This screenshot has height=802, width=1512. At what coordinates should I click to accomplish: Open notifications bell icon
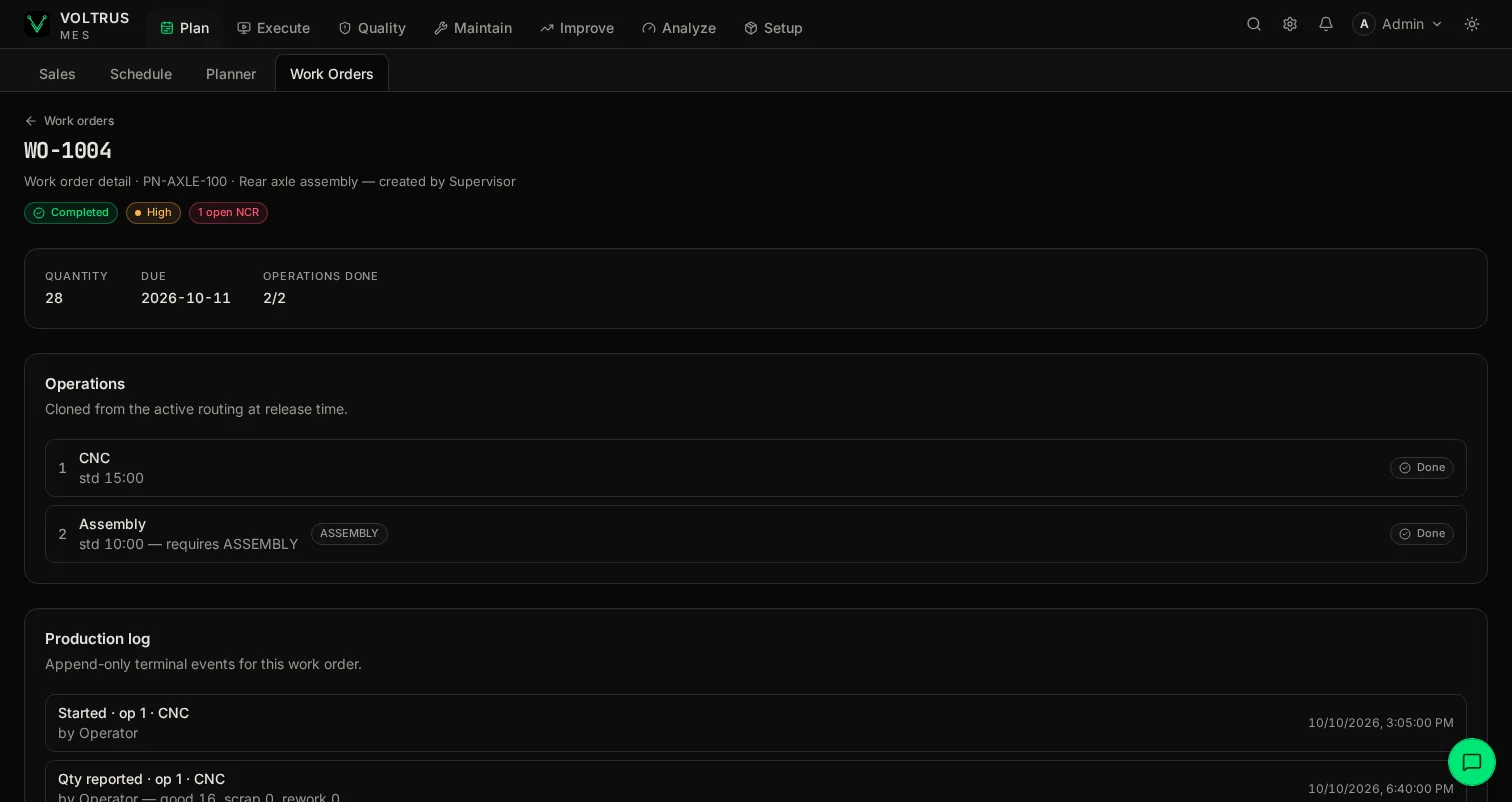pos(1326,24)
